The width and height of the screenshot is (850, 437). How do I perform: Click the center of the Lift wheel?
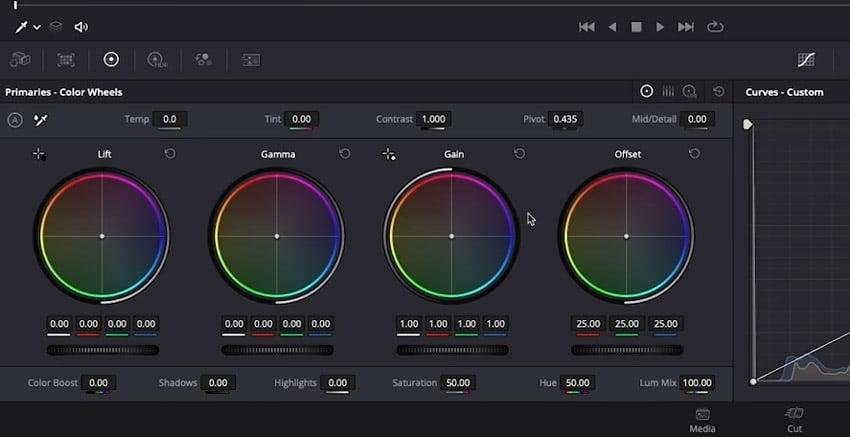pos(102,236)
